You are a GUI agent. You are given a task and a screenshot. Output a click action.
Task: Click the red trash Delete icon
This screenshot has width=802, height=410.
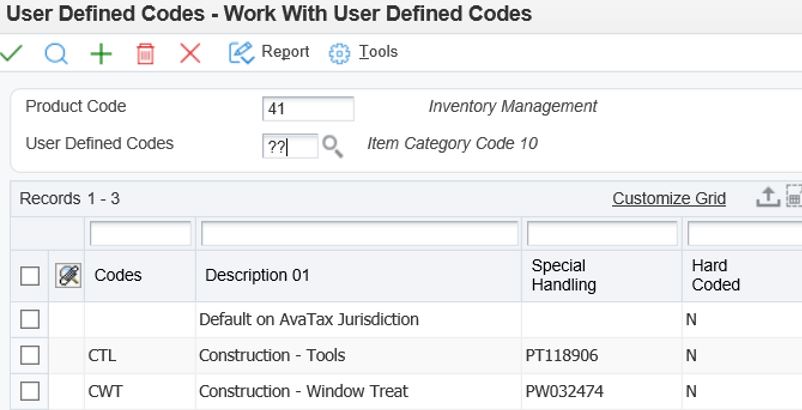coord(145,54)
